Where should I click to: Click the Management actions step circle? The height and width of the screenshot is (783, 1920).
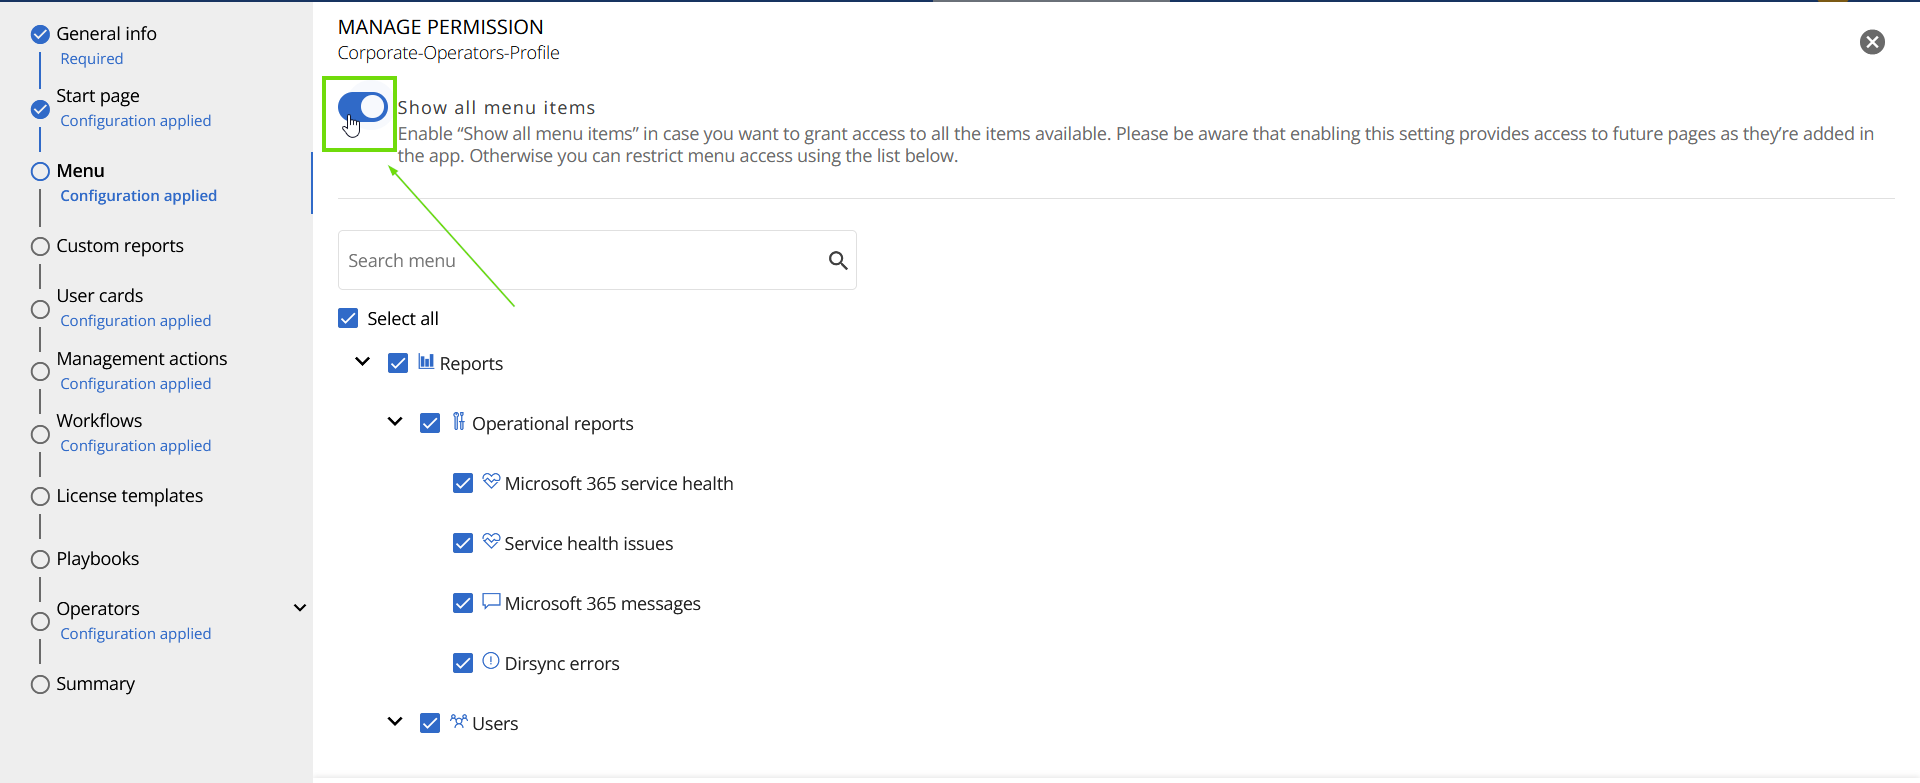[40, 371]
